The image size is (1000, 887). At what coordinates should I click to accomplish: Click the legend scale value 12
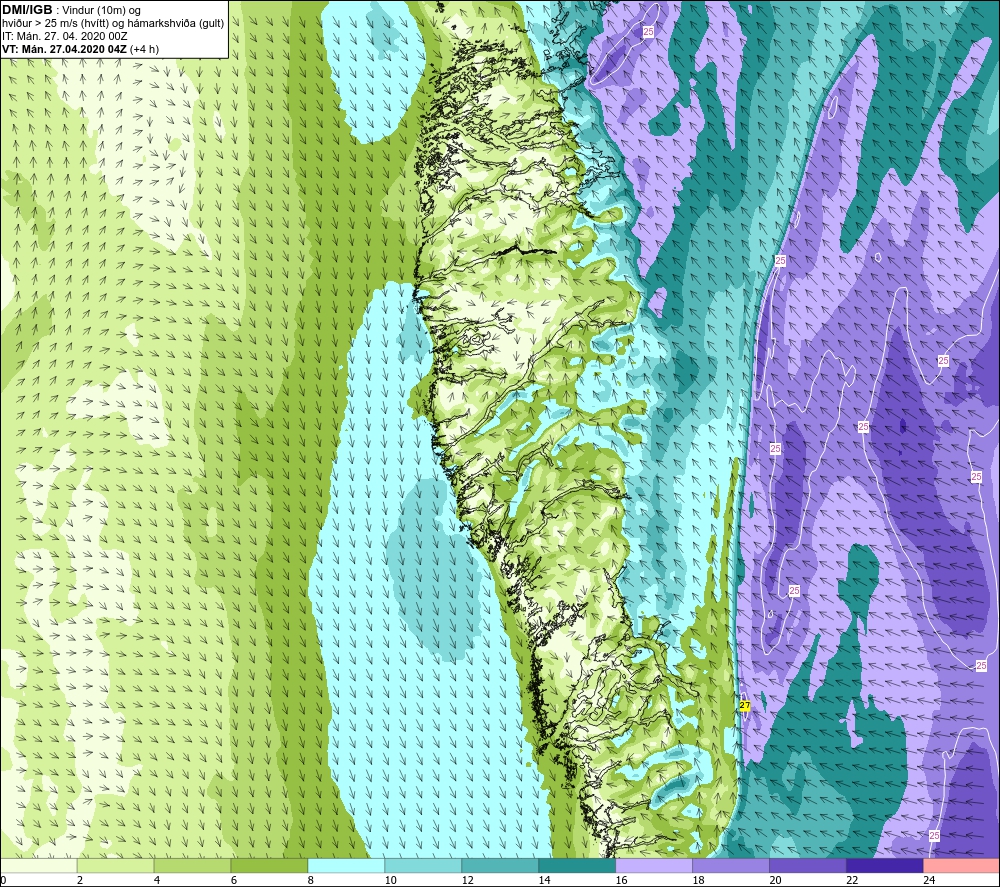coord(467,880)
